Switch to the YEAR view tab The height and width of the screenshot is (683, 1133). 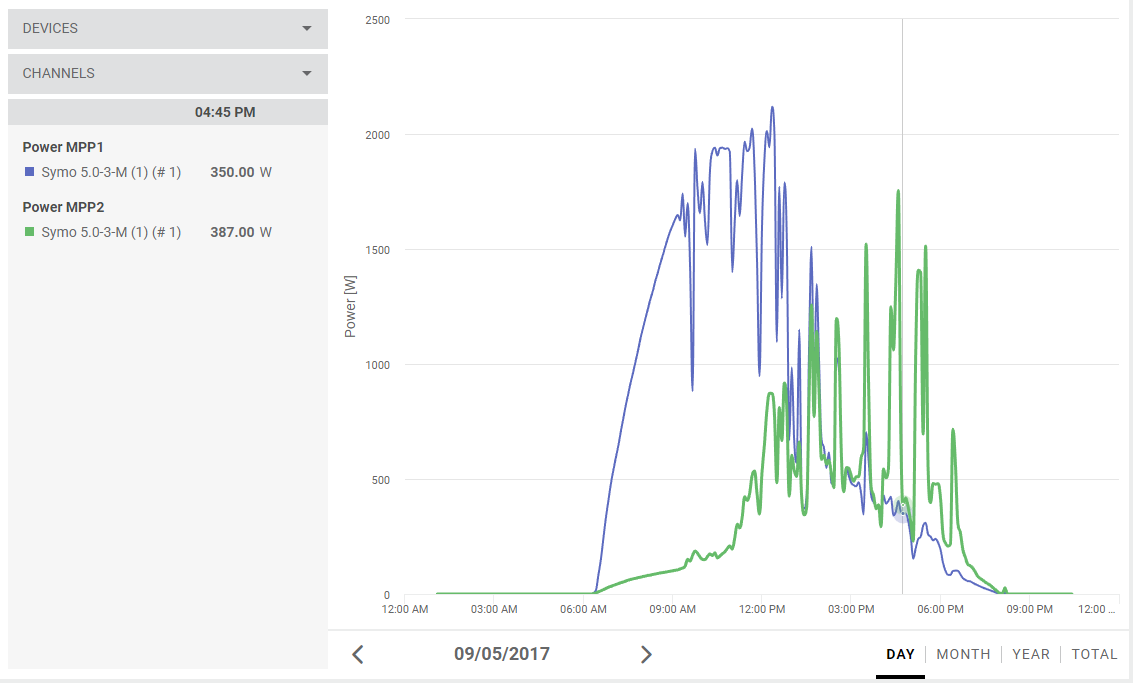tap(1030, 654)
